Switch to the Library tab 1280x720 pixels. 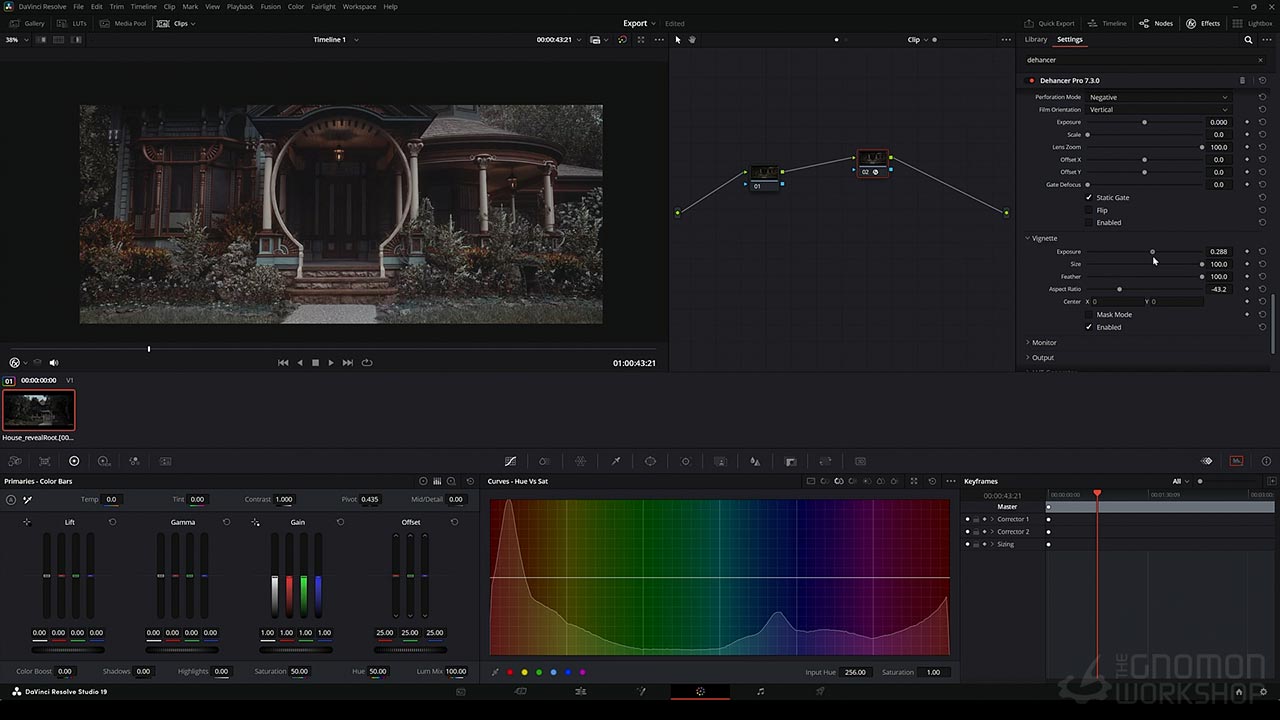(x=1036, y=40)
